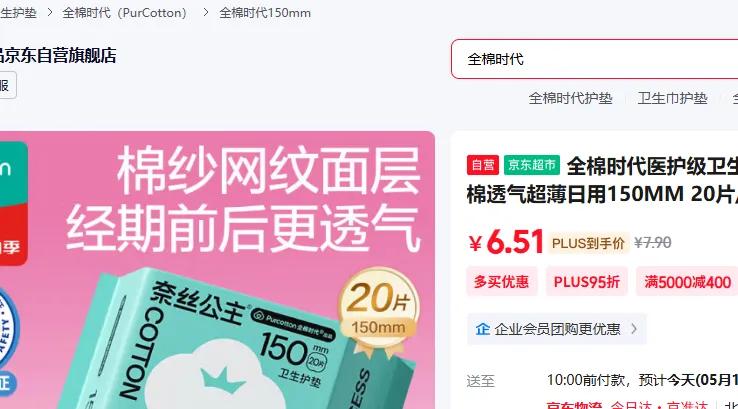The height and width of the screenshot is (409, 738).
Task: Click search suggestion 全棉时代护垫
Action: tap(570, 98)
